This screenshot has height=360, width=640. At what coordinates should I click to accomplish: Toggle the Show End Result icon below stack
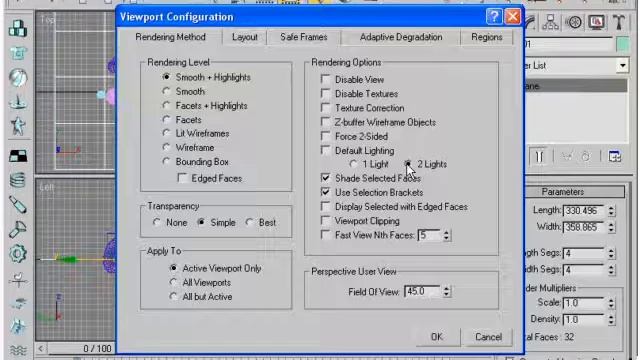539,156
